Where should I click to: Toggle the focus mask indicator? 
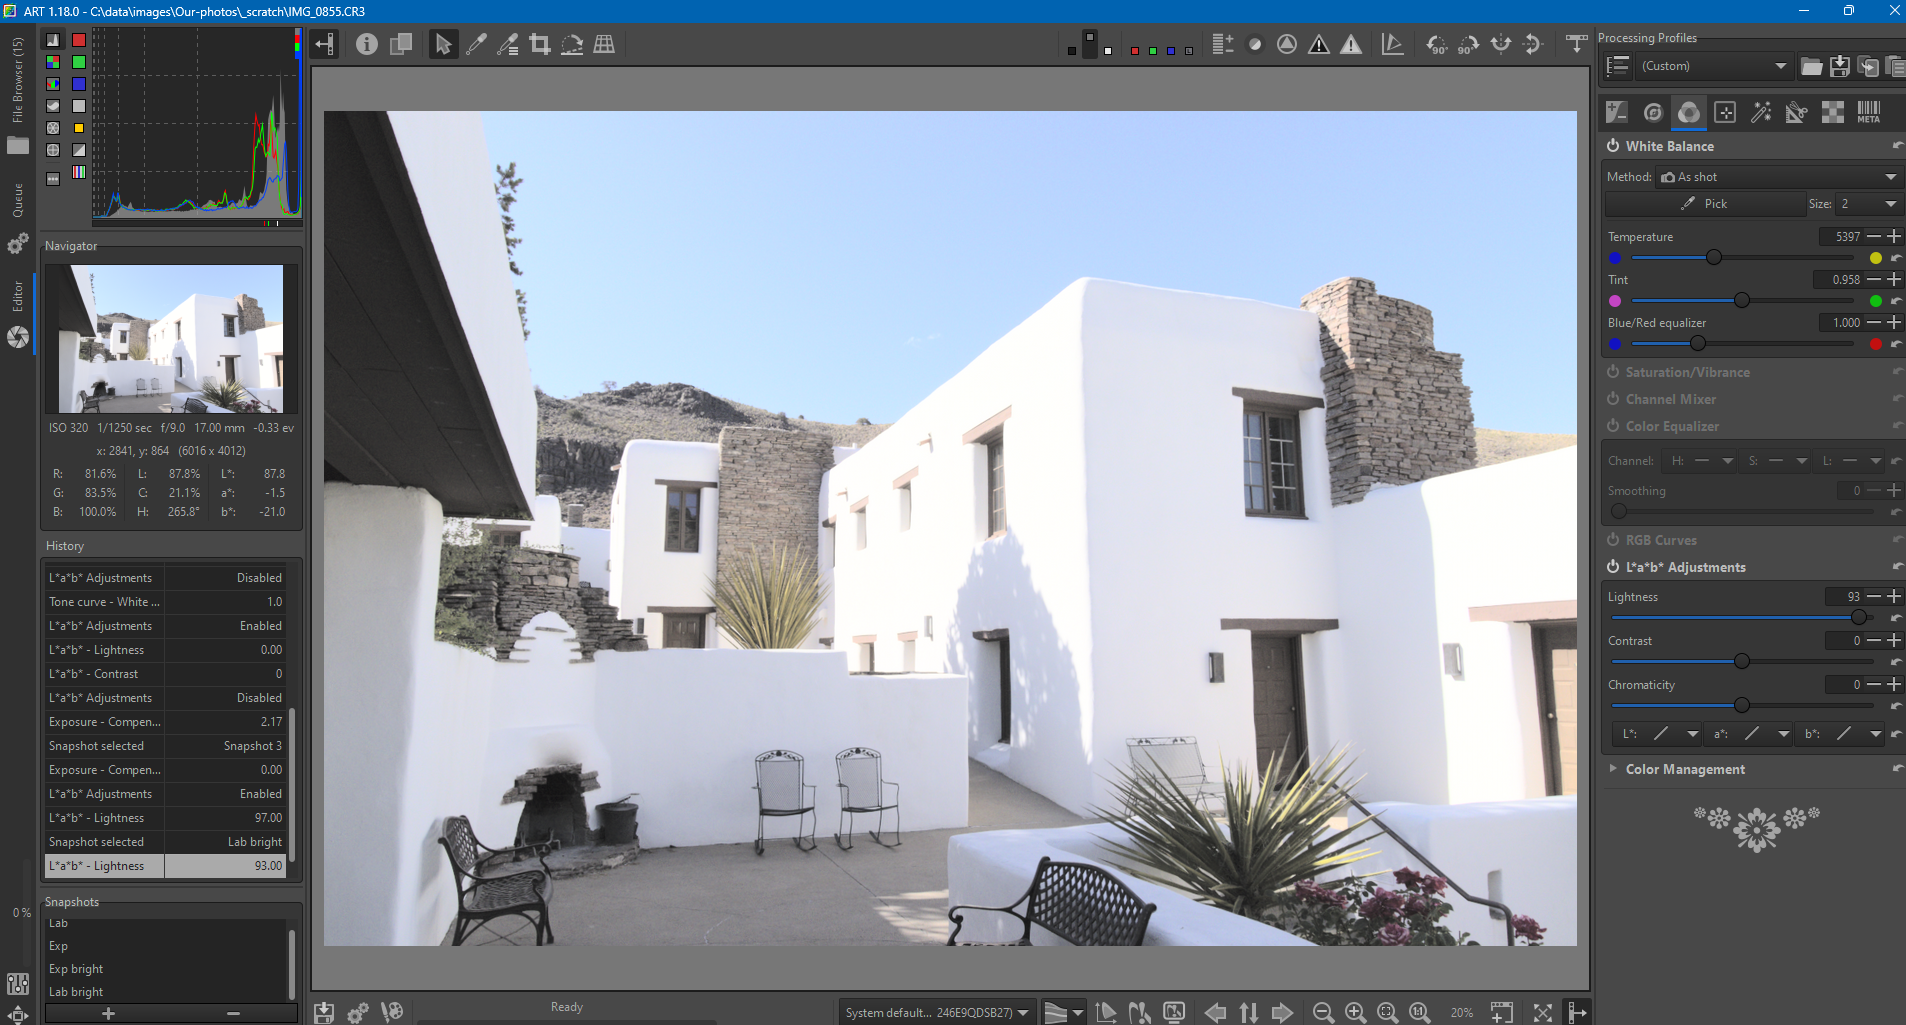coord(1287,44)
